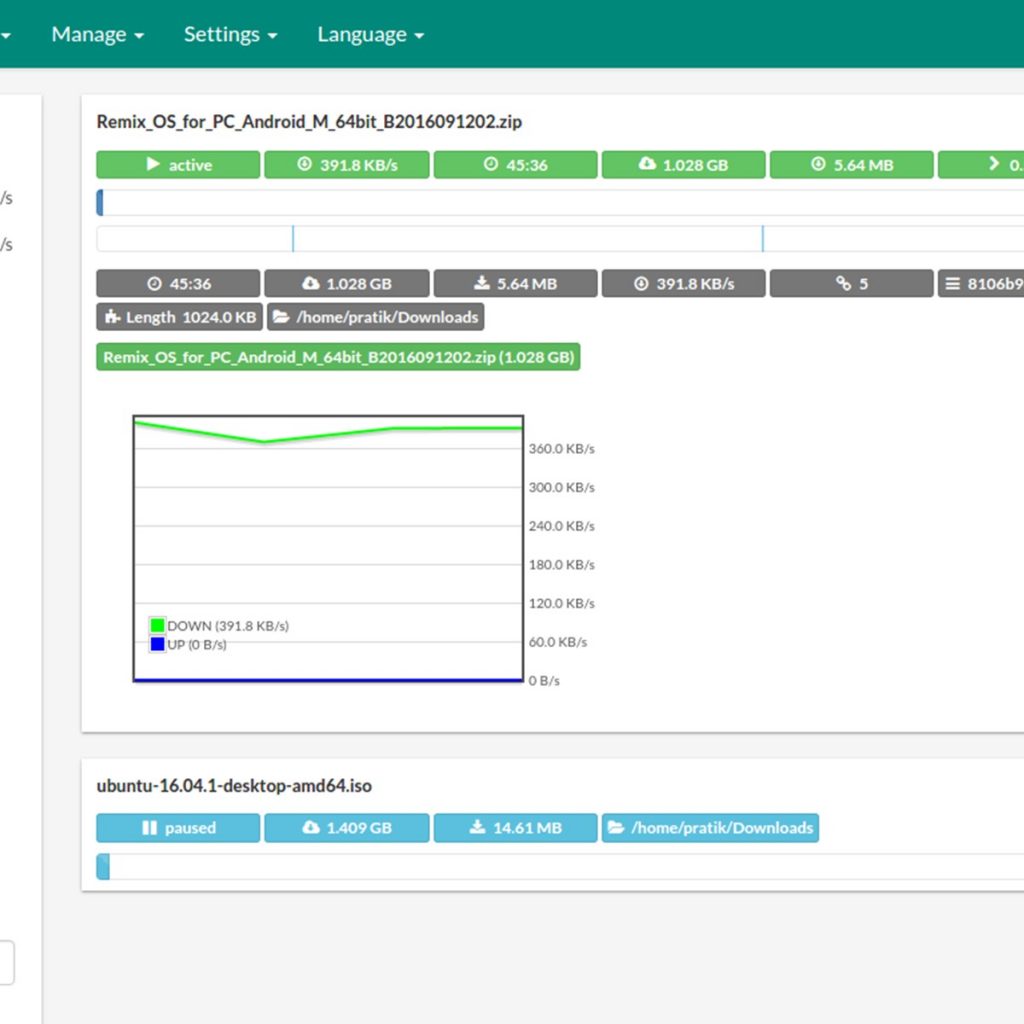Open the Language dropdown menu

370,34
